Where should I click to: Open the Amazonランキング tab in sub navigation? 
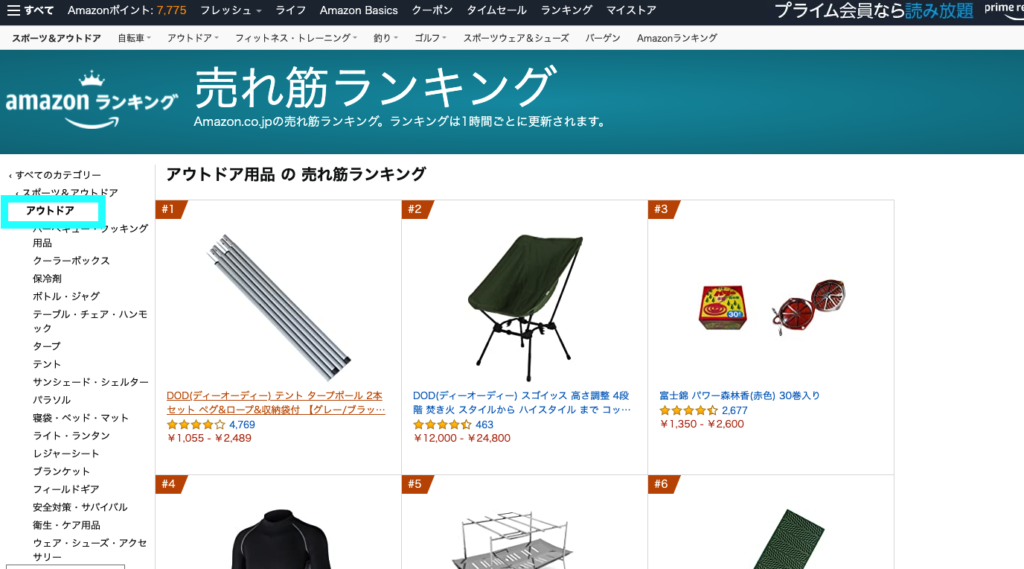pyautogui.click(x=677, y=38)
